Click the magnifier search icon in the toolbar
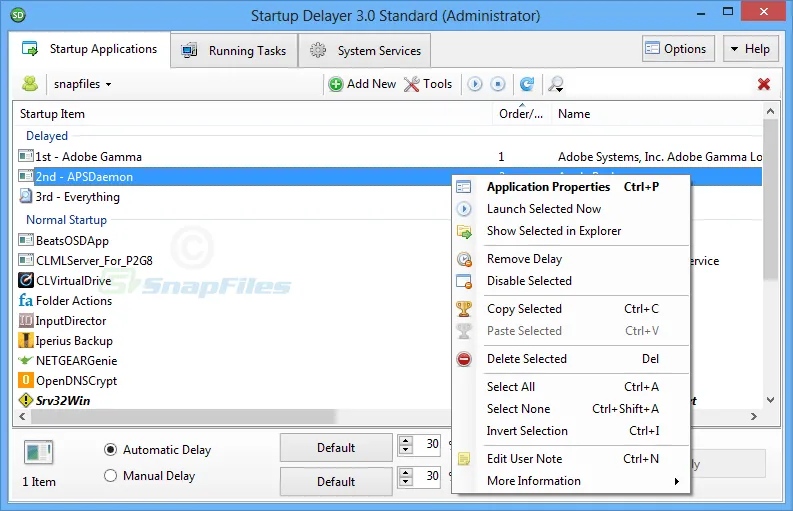Screen dimensions: 793x511 555,84
